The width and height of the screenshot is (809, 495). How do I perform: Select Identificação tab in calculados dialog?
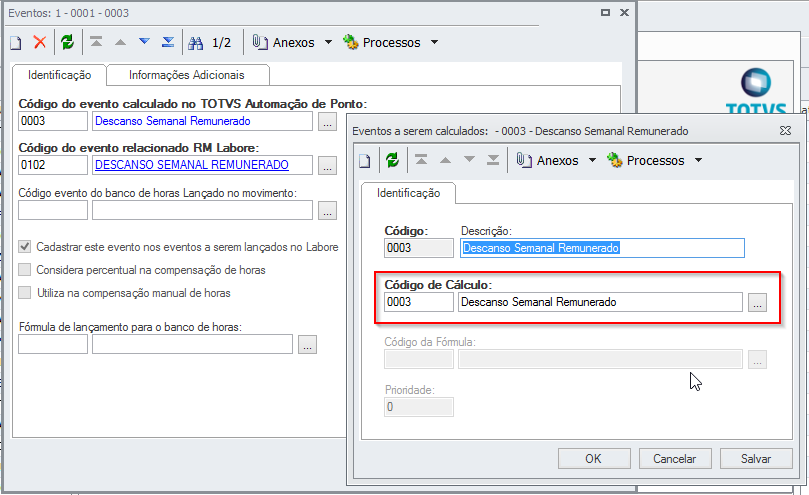[x=408, y=193]
